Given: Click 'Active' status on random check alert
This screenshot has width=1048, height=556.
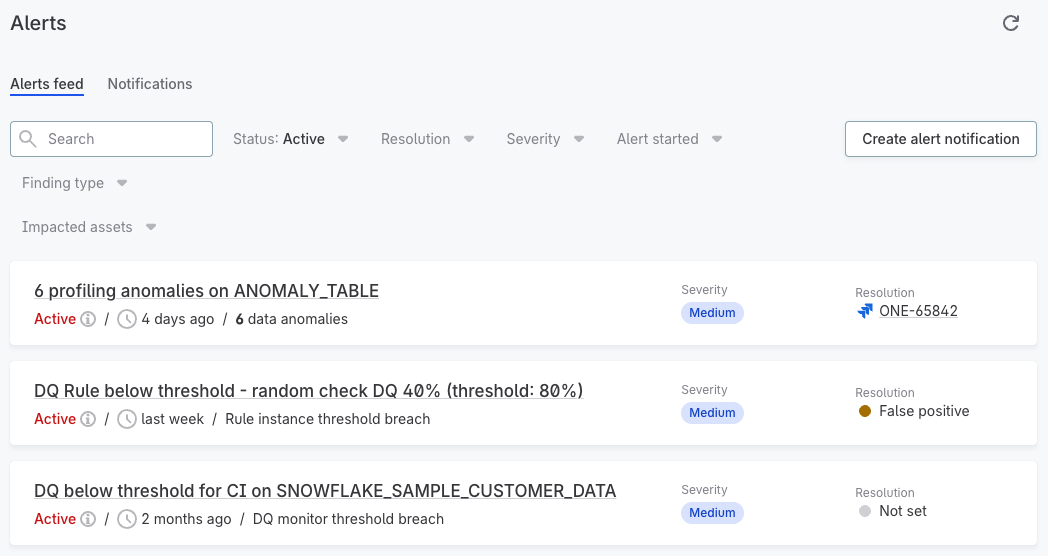Looking at the screenshot, I should 55,419.
